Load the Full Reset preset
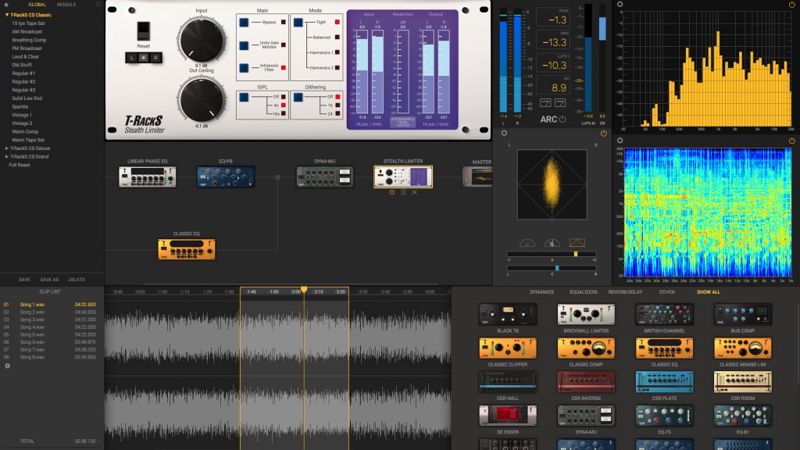The height and width of the screenshot is (450, 800). (x=19, y=165)
